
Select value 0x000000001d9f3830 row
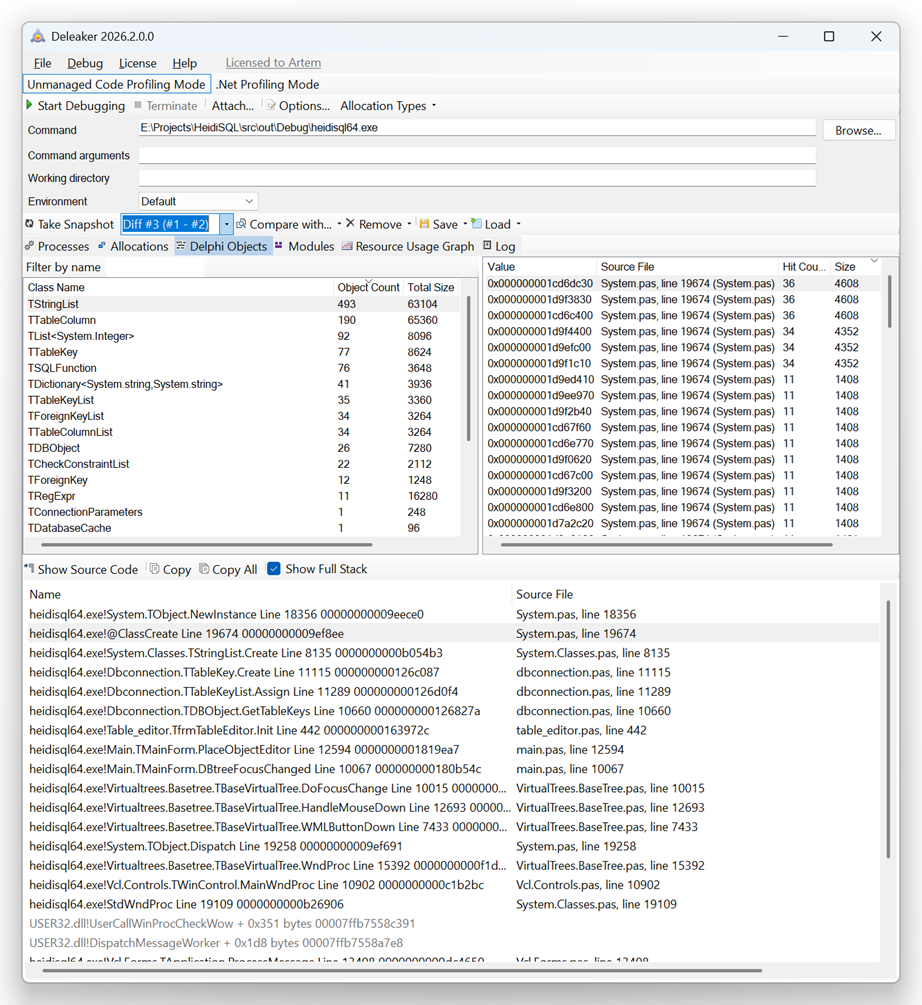[683, 299]
